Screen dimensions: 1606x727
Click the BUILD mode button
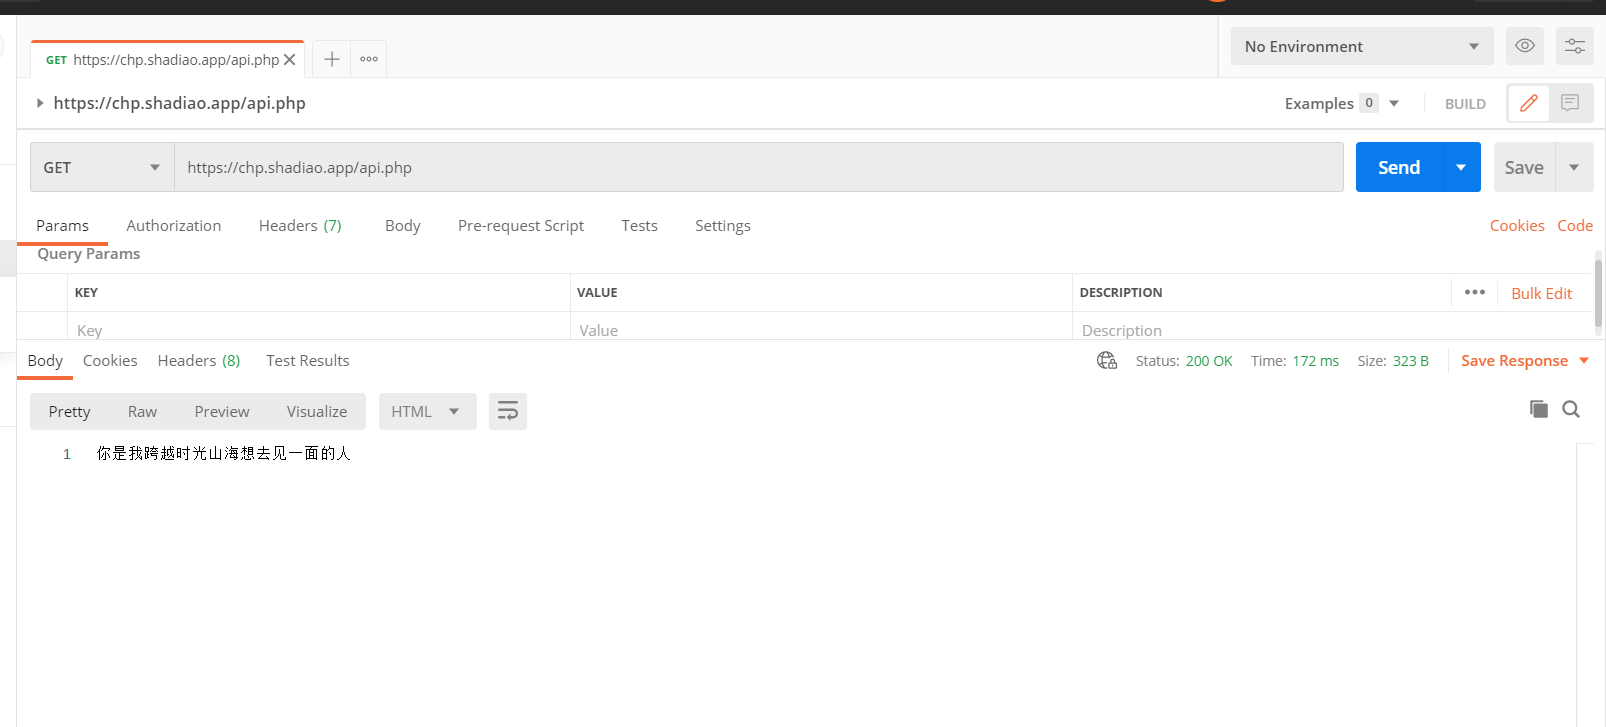tap(1465, 104)
